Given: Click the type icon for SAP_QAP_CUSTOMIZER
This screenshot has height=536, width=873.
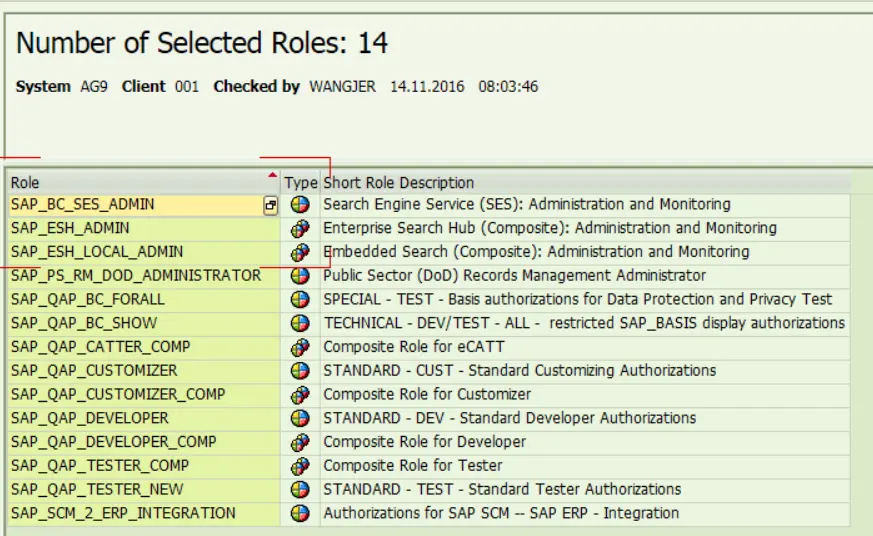Looking at the screenshot, I should point(300,371).
